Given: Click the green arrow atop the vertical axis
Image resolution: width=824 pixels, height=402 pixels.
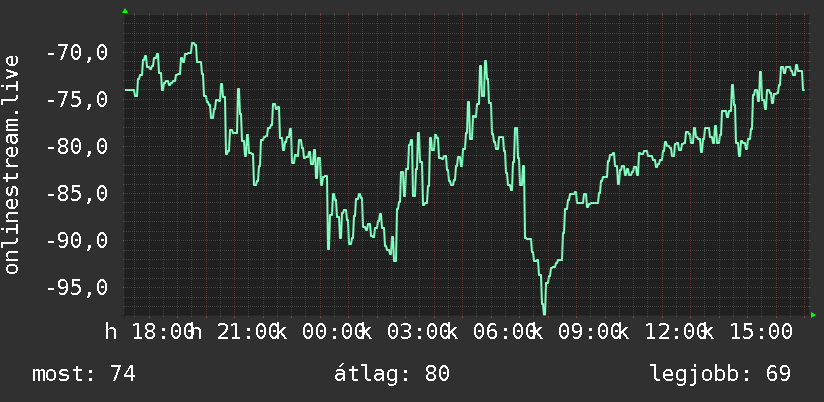Looking at the screenshot, I should [x=125, y=11].
